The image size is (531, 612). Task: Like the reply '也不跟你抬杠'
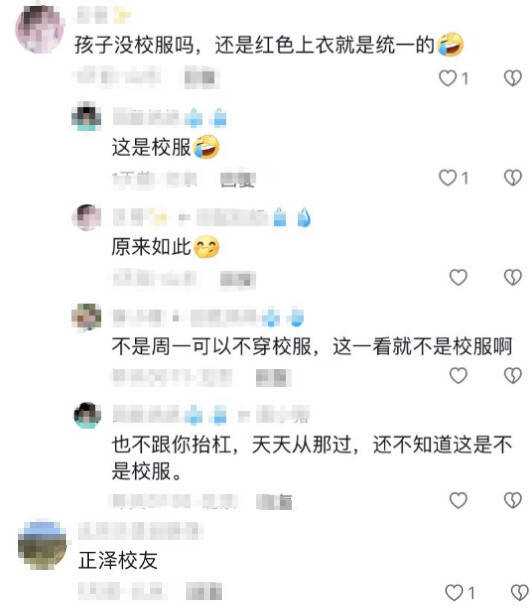458,500
